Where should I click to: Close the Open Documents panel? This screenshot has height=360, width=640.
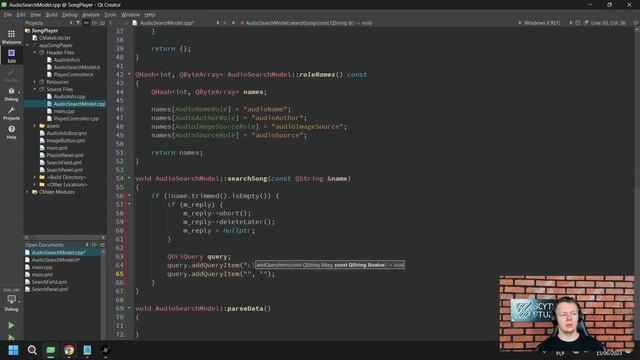click(102, 245)
